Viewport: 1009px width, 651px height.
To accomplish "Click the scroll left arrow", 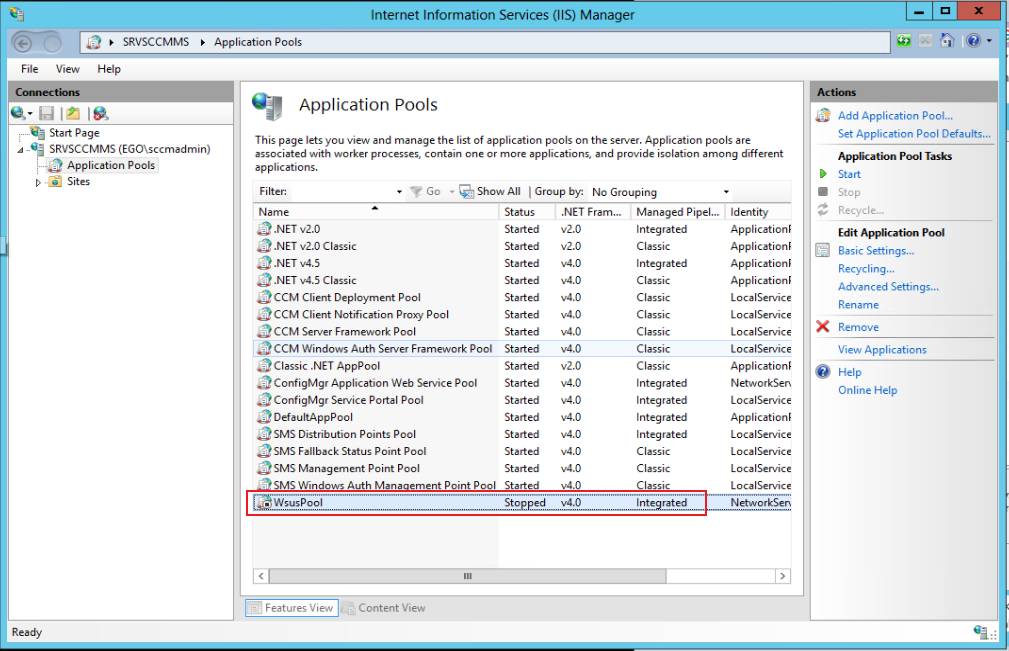I will tap(261, 576).
